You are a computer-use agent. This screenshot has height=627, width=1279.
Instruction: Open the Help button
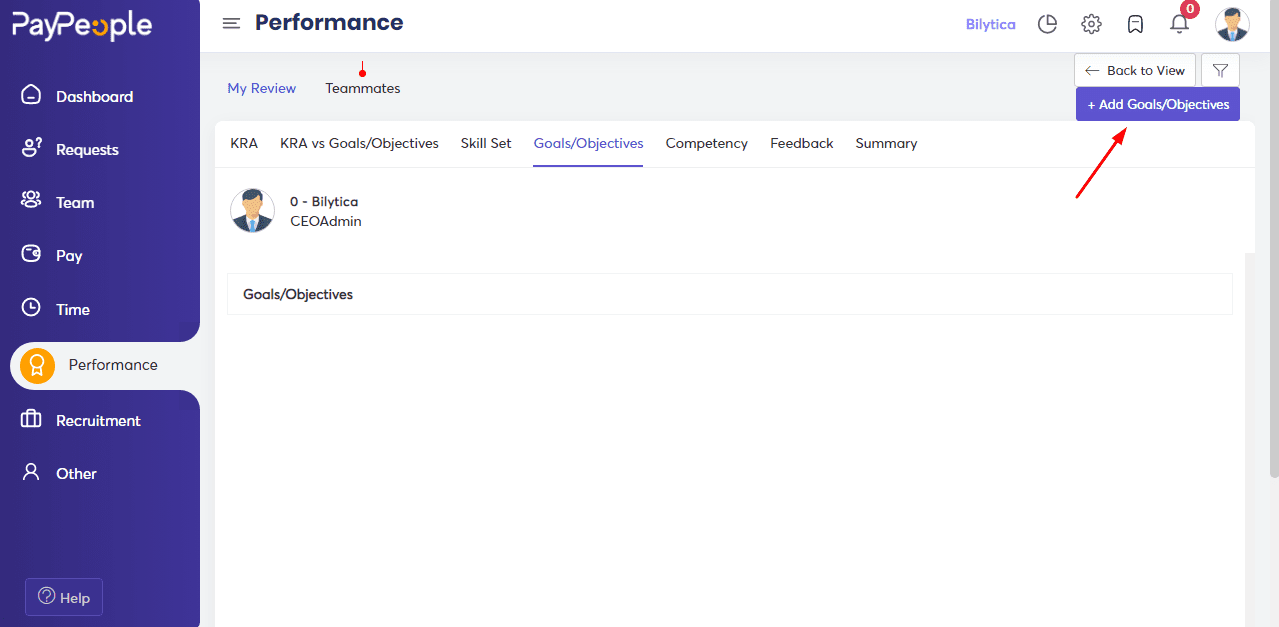[64, 597]
